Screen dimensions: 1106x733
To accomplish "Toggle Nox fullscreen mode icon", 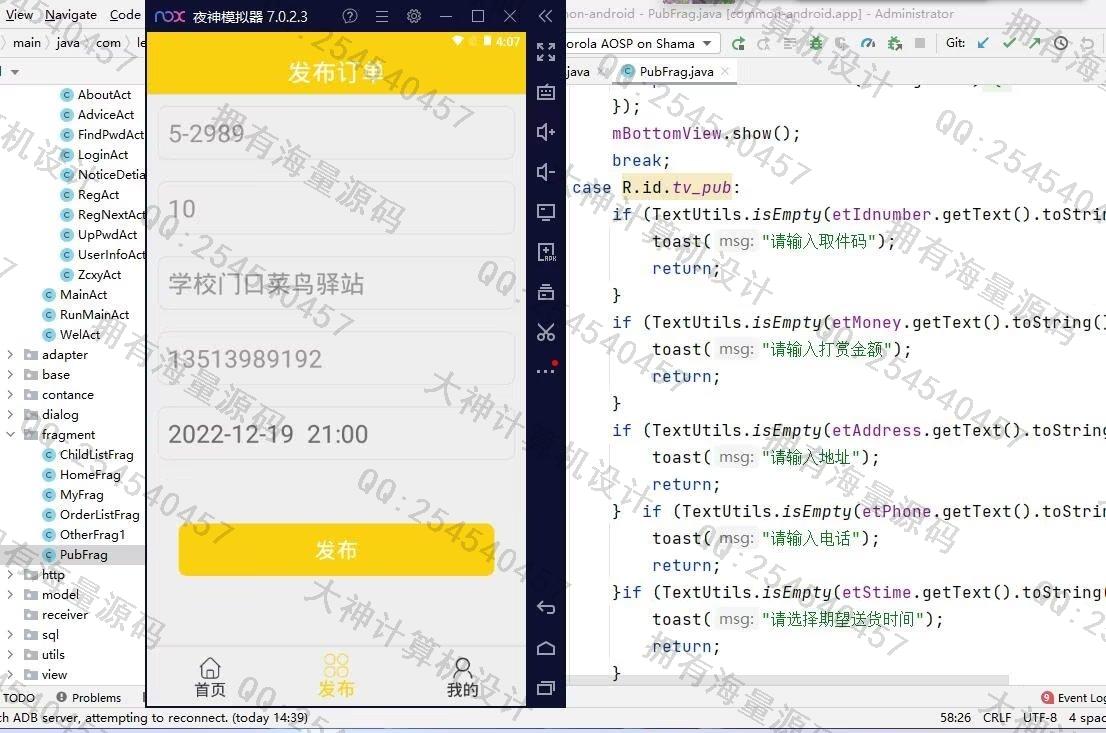I will click(545, 52).
